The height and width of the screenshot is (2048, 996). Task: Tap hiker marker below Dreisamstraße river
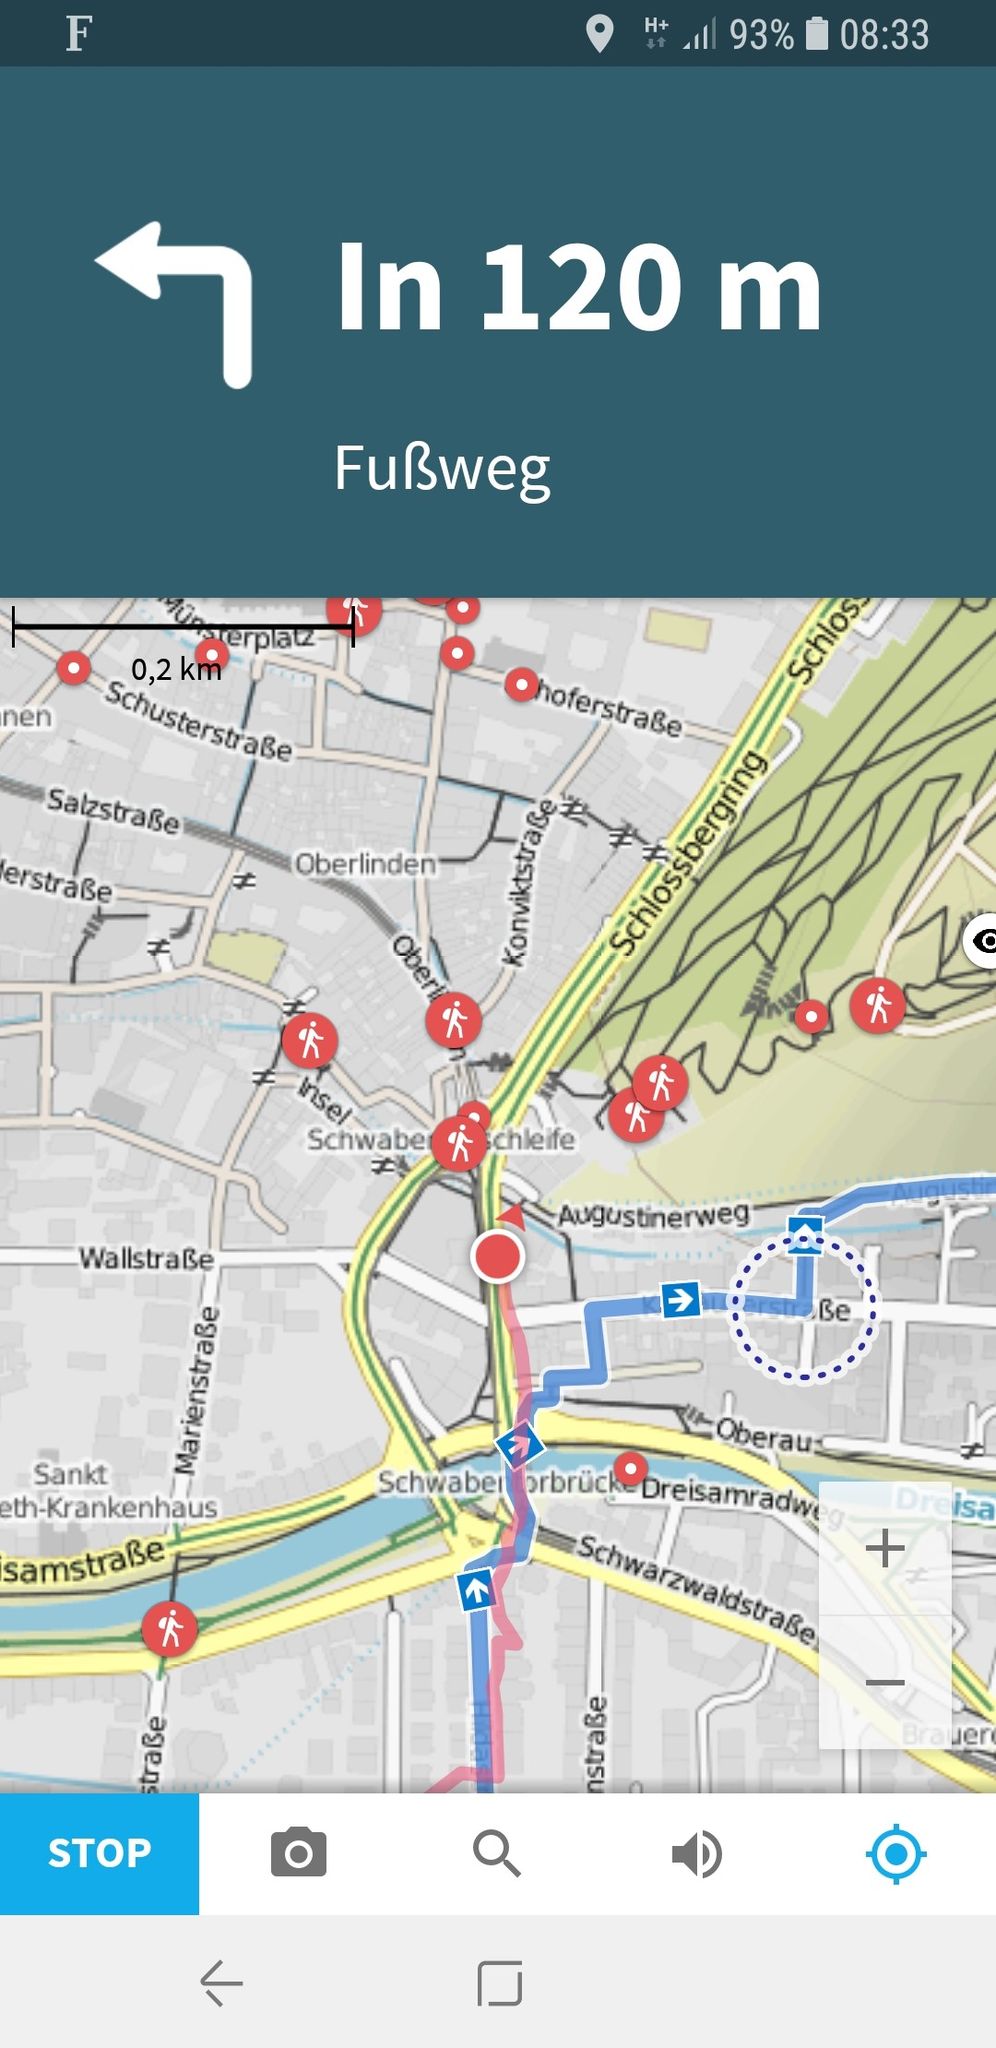[x=170, y=1628]
